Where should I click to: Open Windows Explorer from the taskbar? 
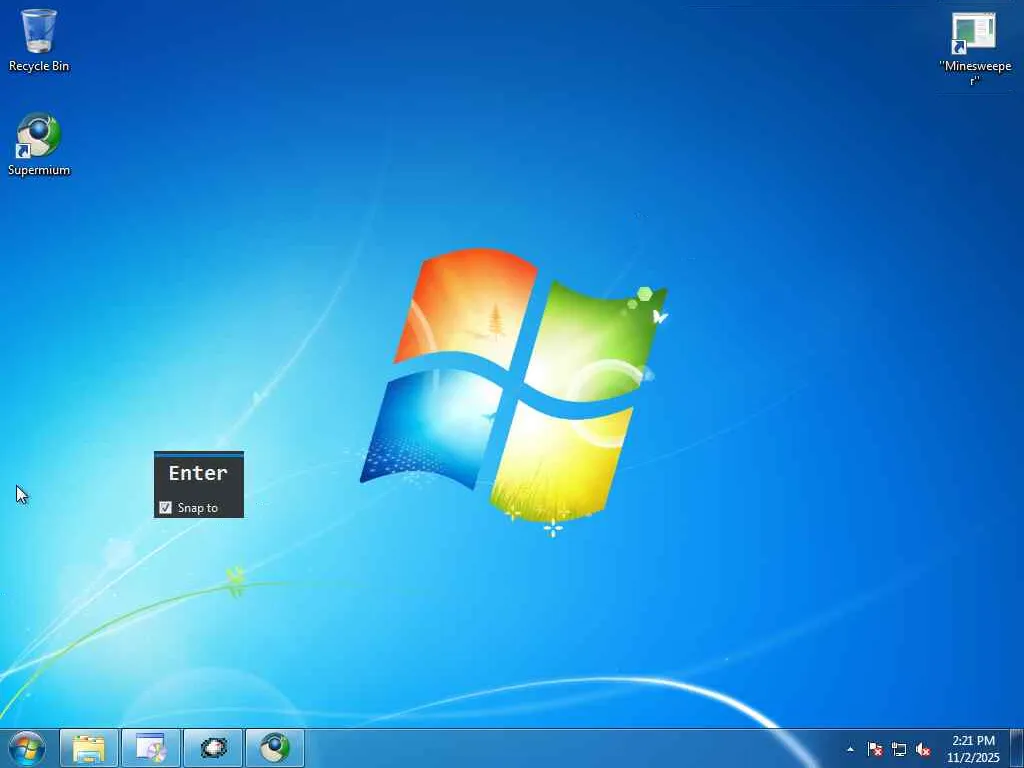coord(89,748)
